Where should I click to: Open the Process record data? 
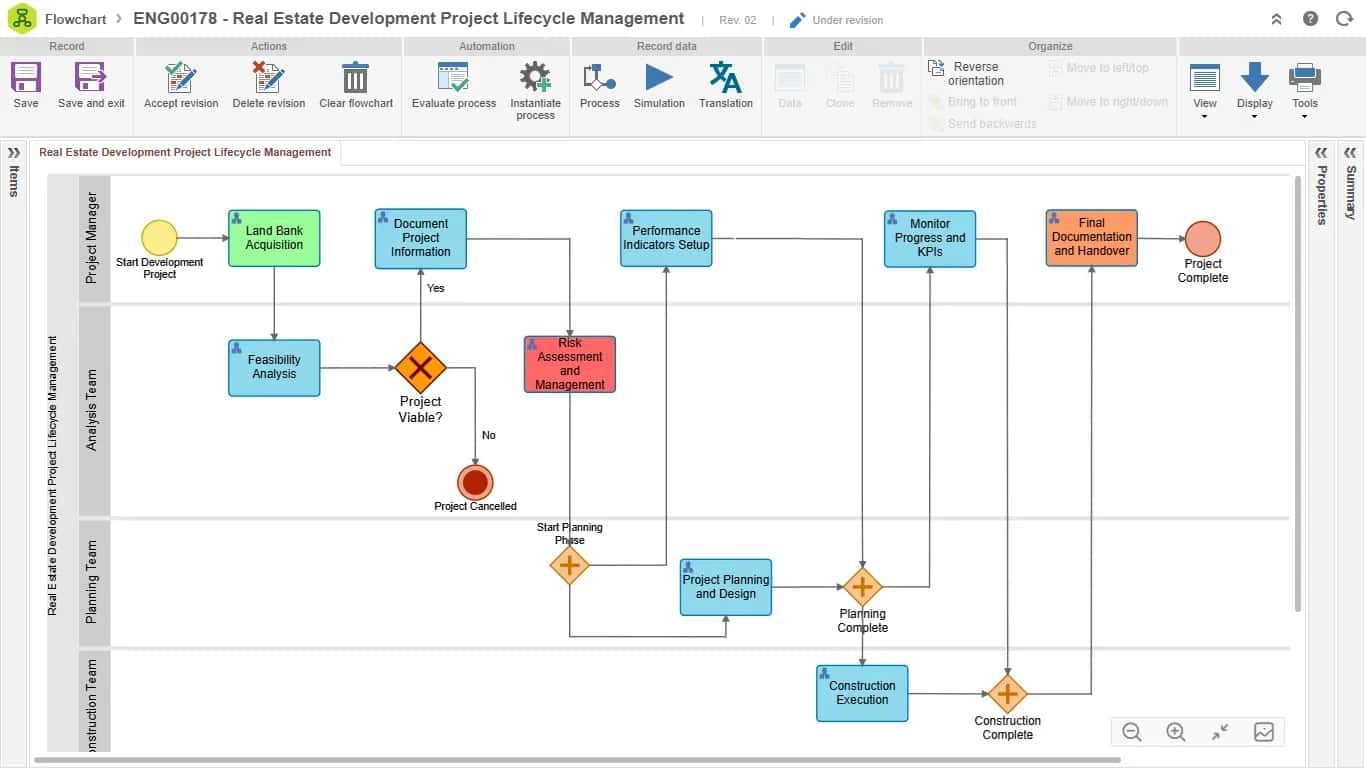pyautogui.click(x=599, y=78)
